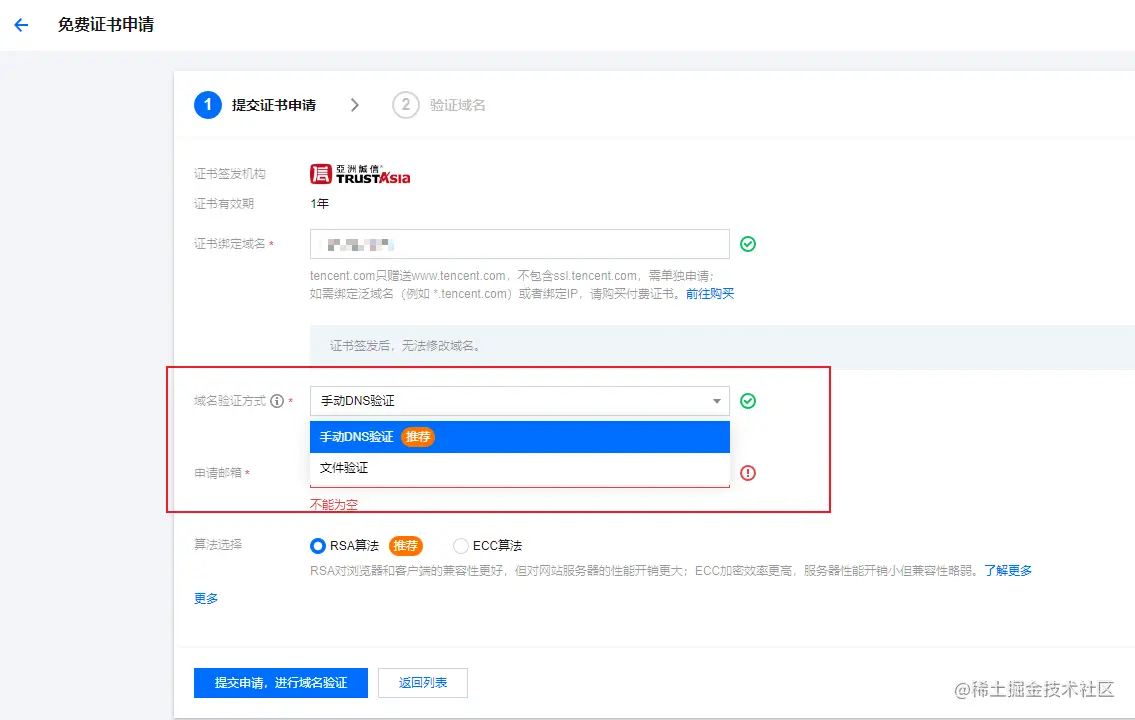The image size is (1135, 720).
Task: Click the 验证域名 step label
Action: 457,105
